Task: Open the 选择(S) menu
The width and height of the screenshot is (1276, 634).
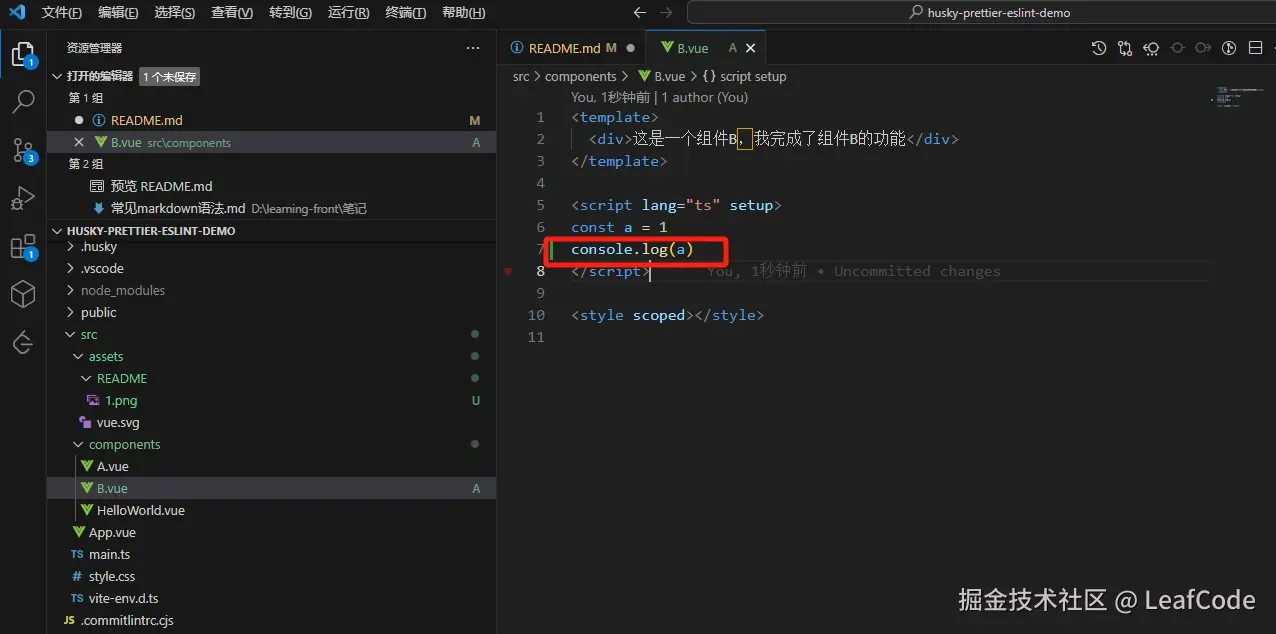Action: (176, 13)
